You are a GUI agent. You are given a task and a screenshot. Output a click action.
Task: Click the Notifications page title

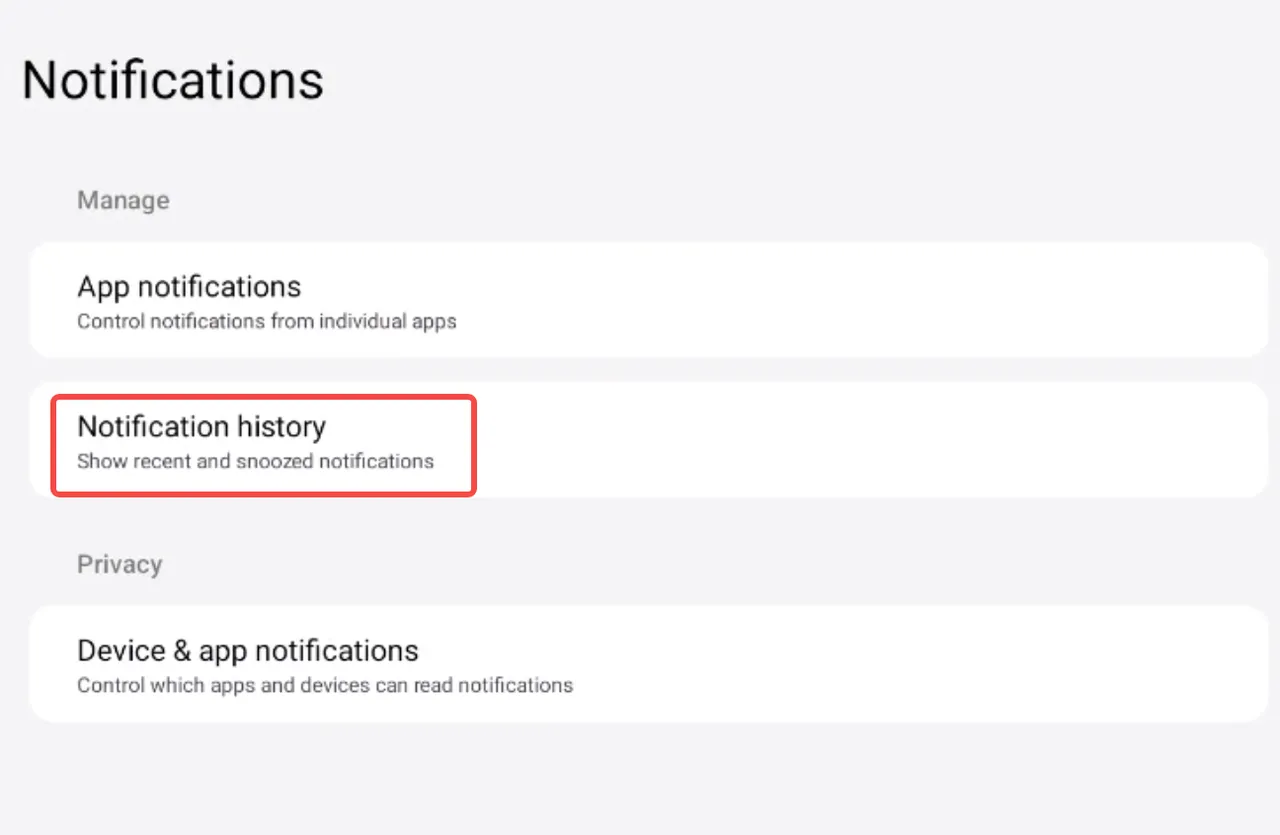pos(173,80)
